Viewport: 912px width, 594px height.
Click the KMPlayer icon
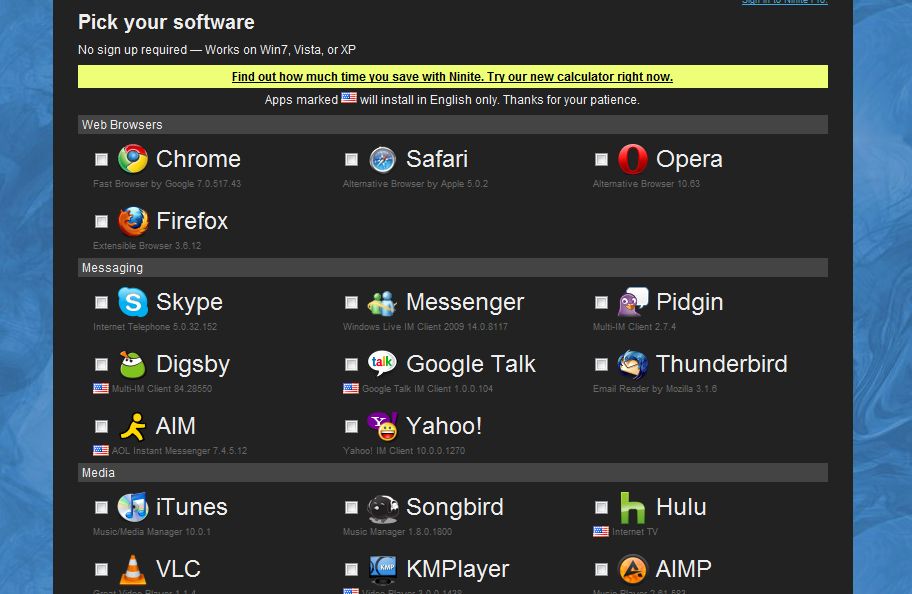tap(383, 570)
